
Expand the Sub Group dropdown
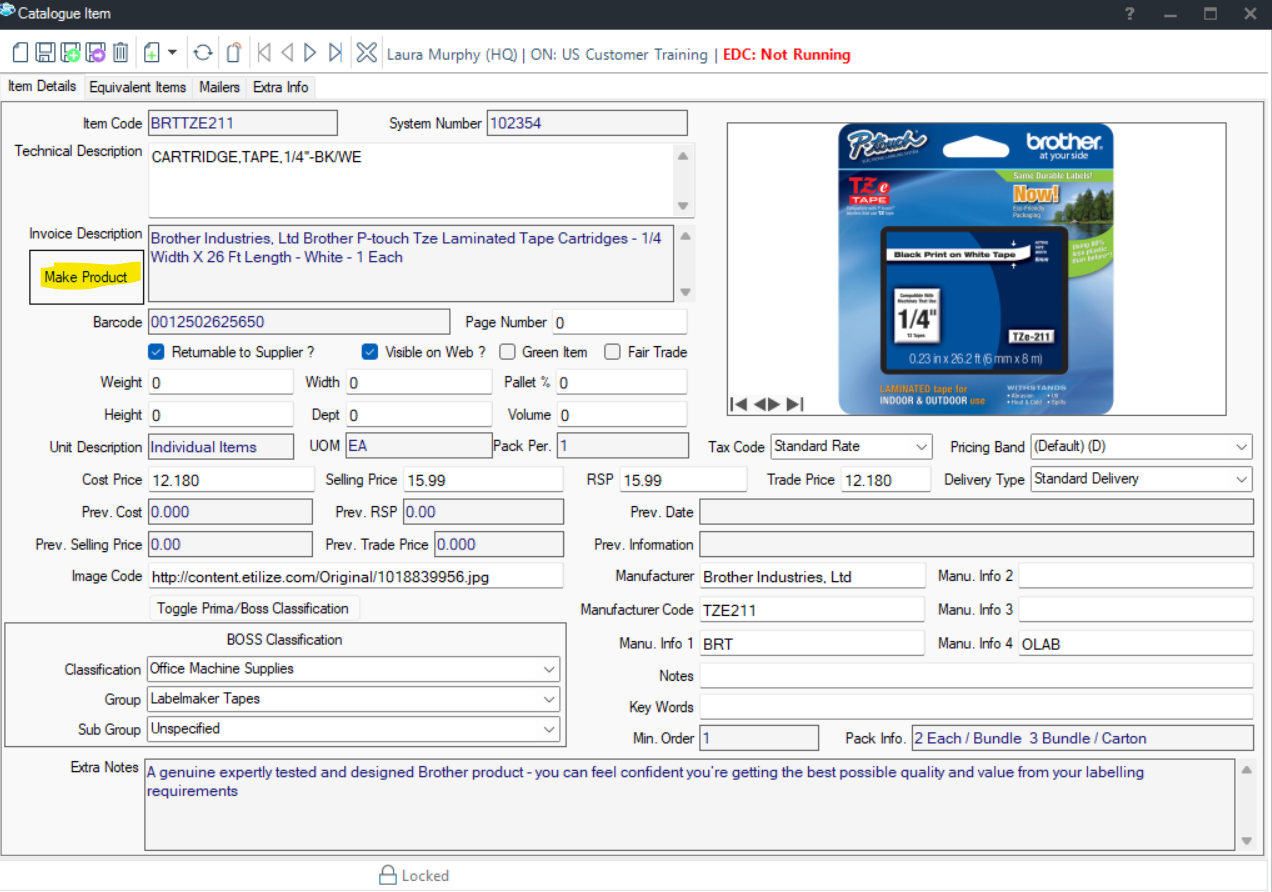[x=354, y=729]
